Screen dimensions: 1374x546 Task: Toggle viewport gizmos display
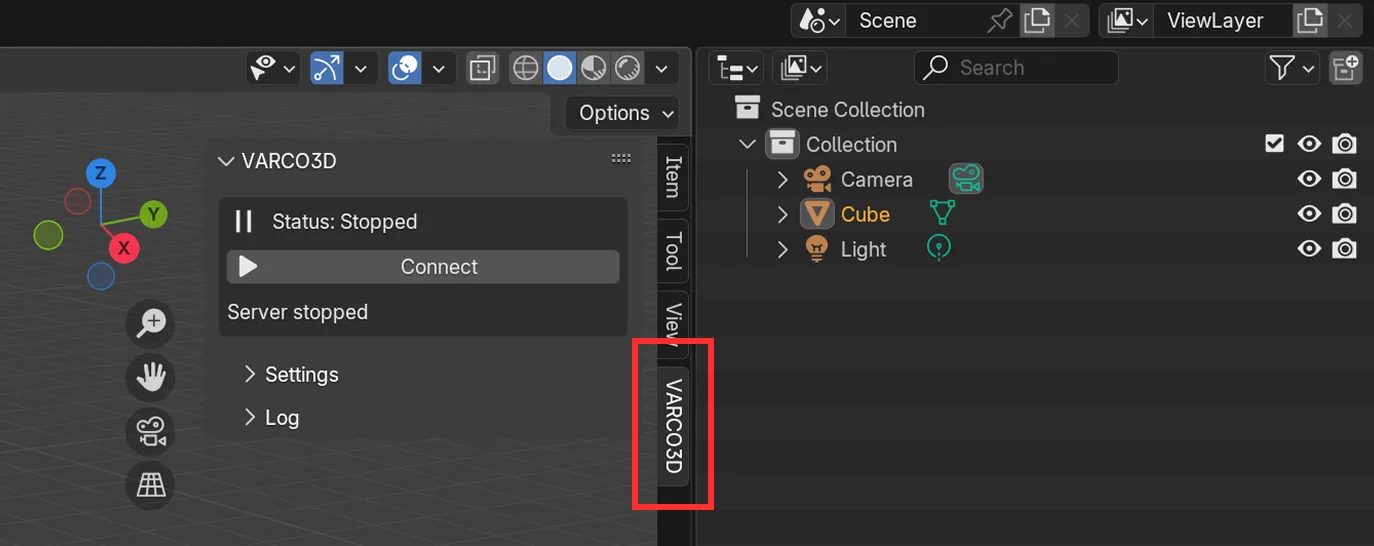pyautogui.click(x=327, y=68)
